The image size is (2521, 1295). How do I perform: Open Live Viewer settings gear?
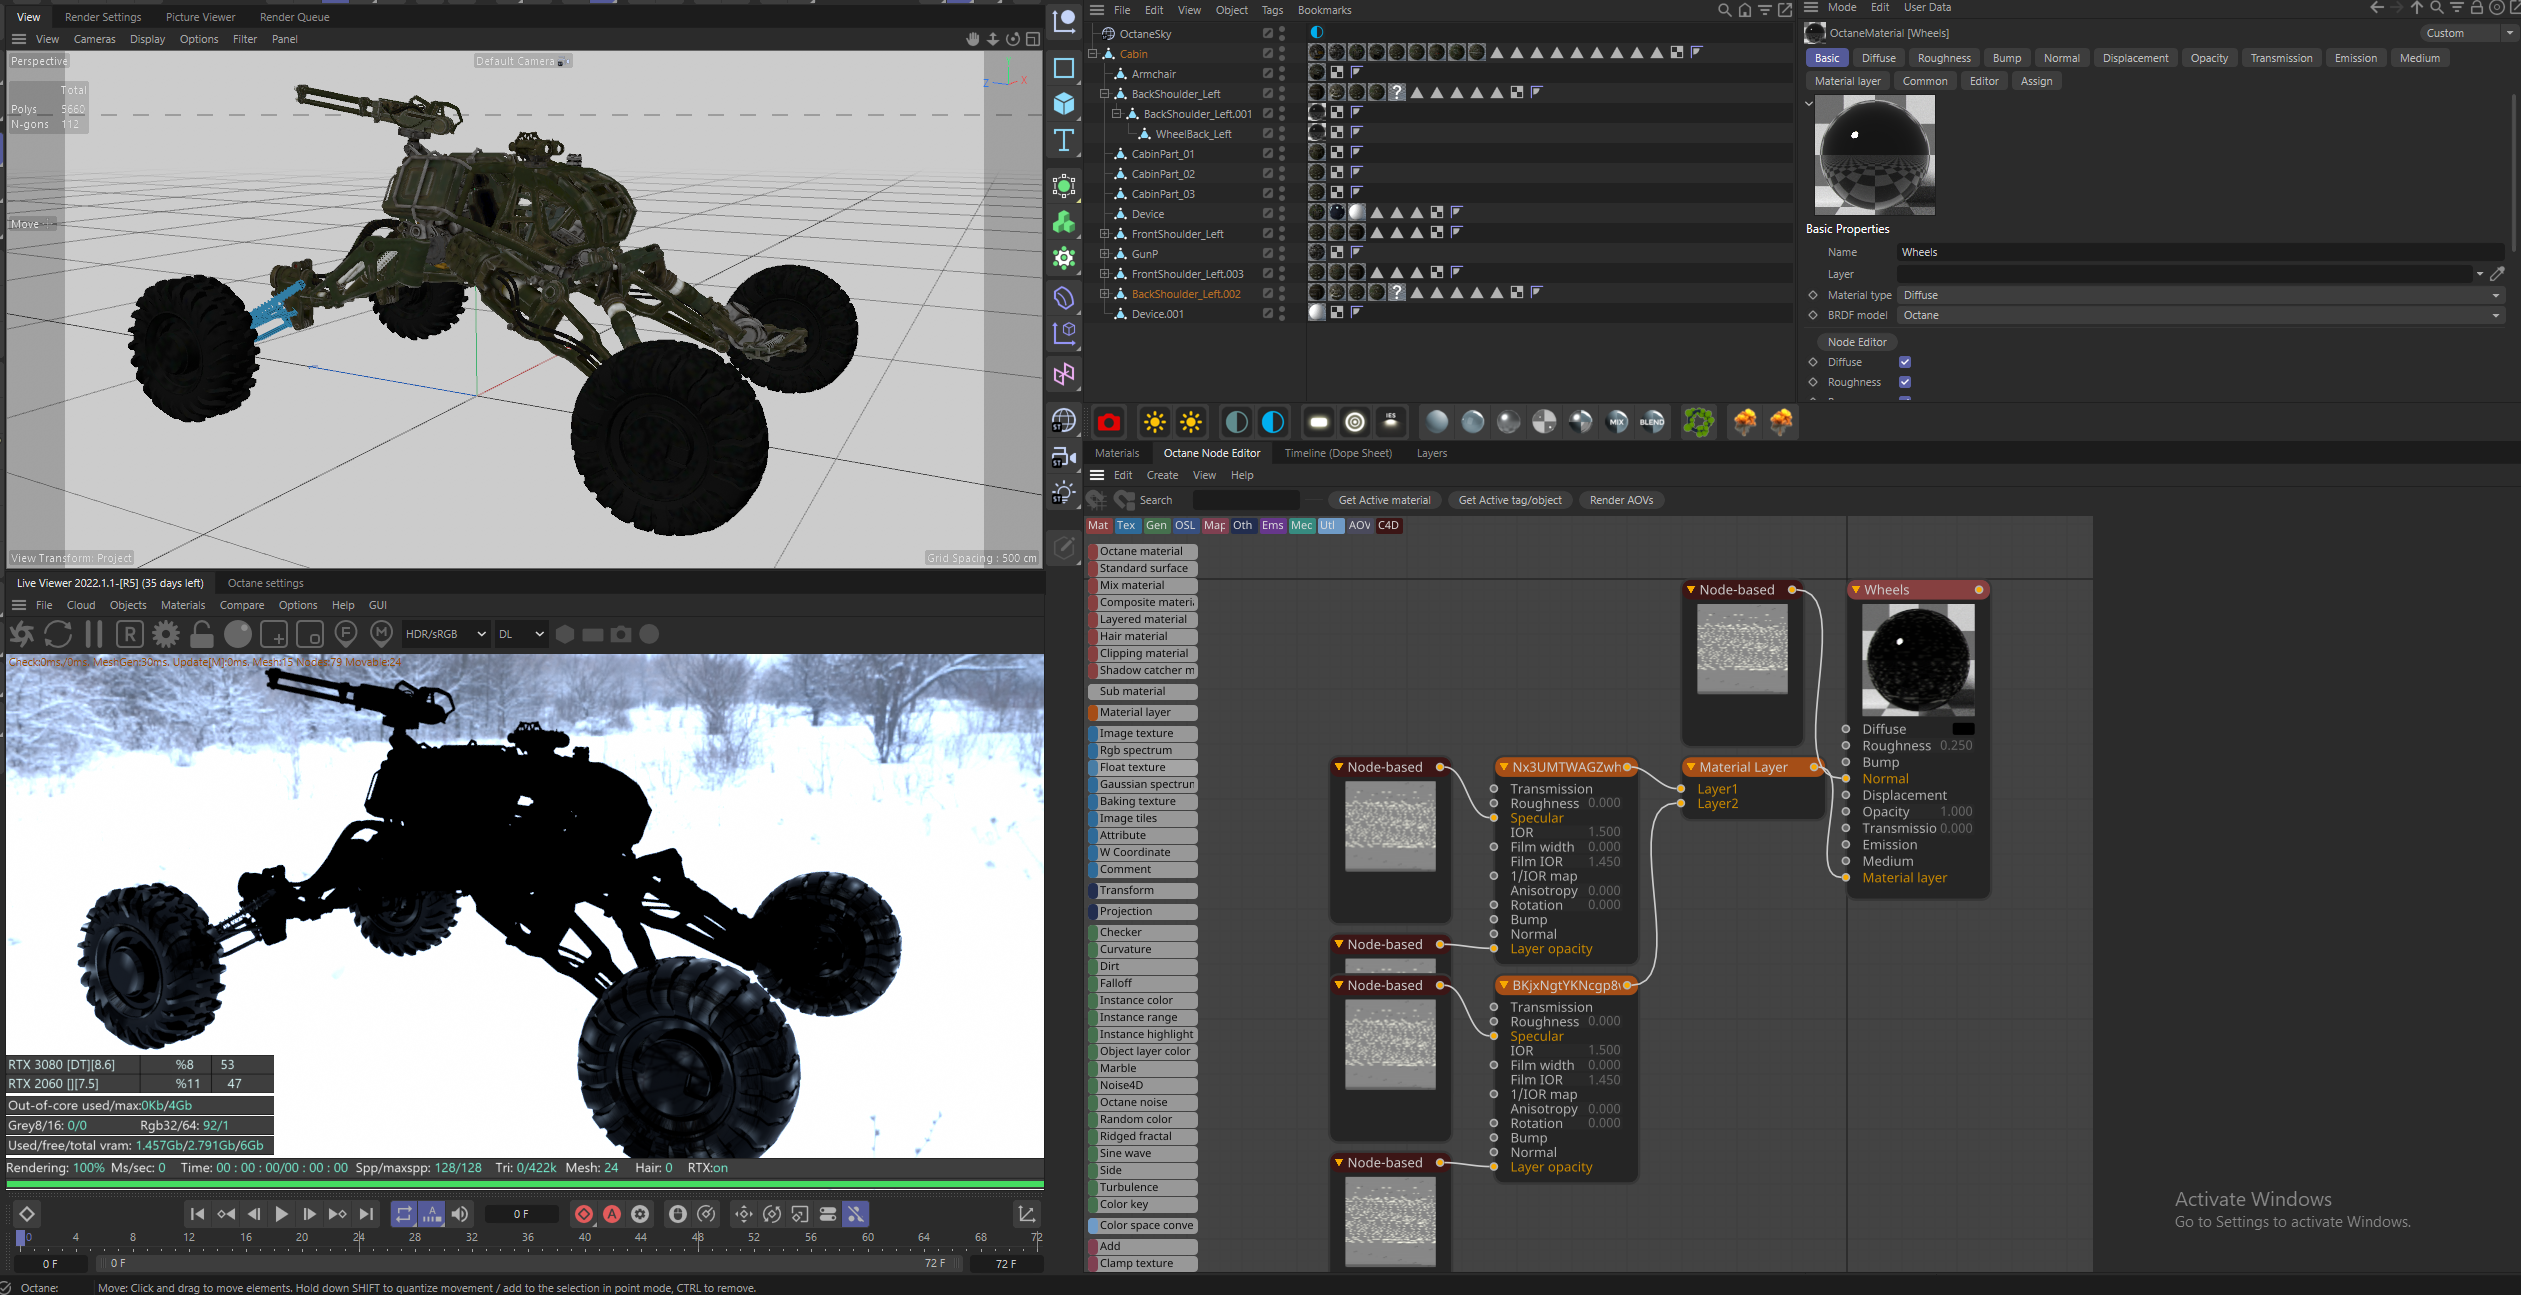tap(166, 634)
